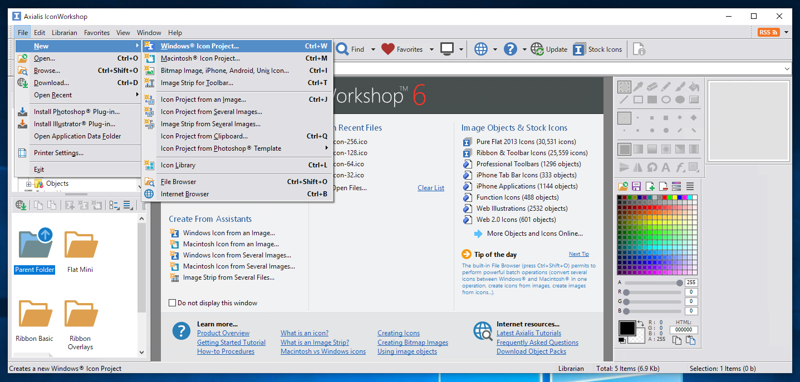Choose Windows® Icon Project menu item

237,46
